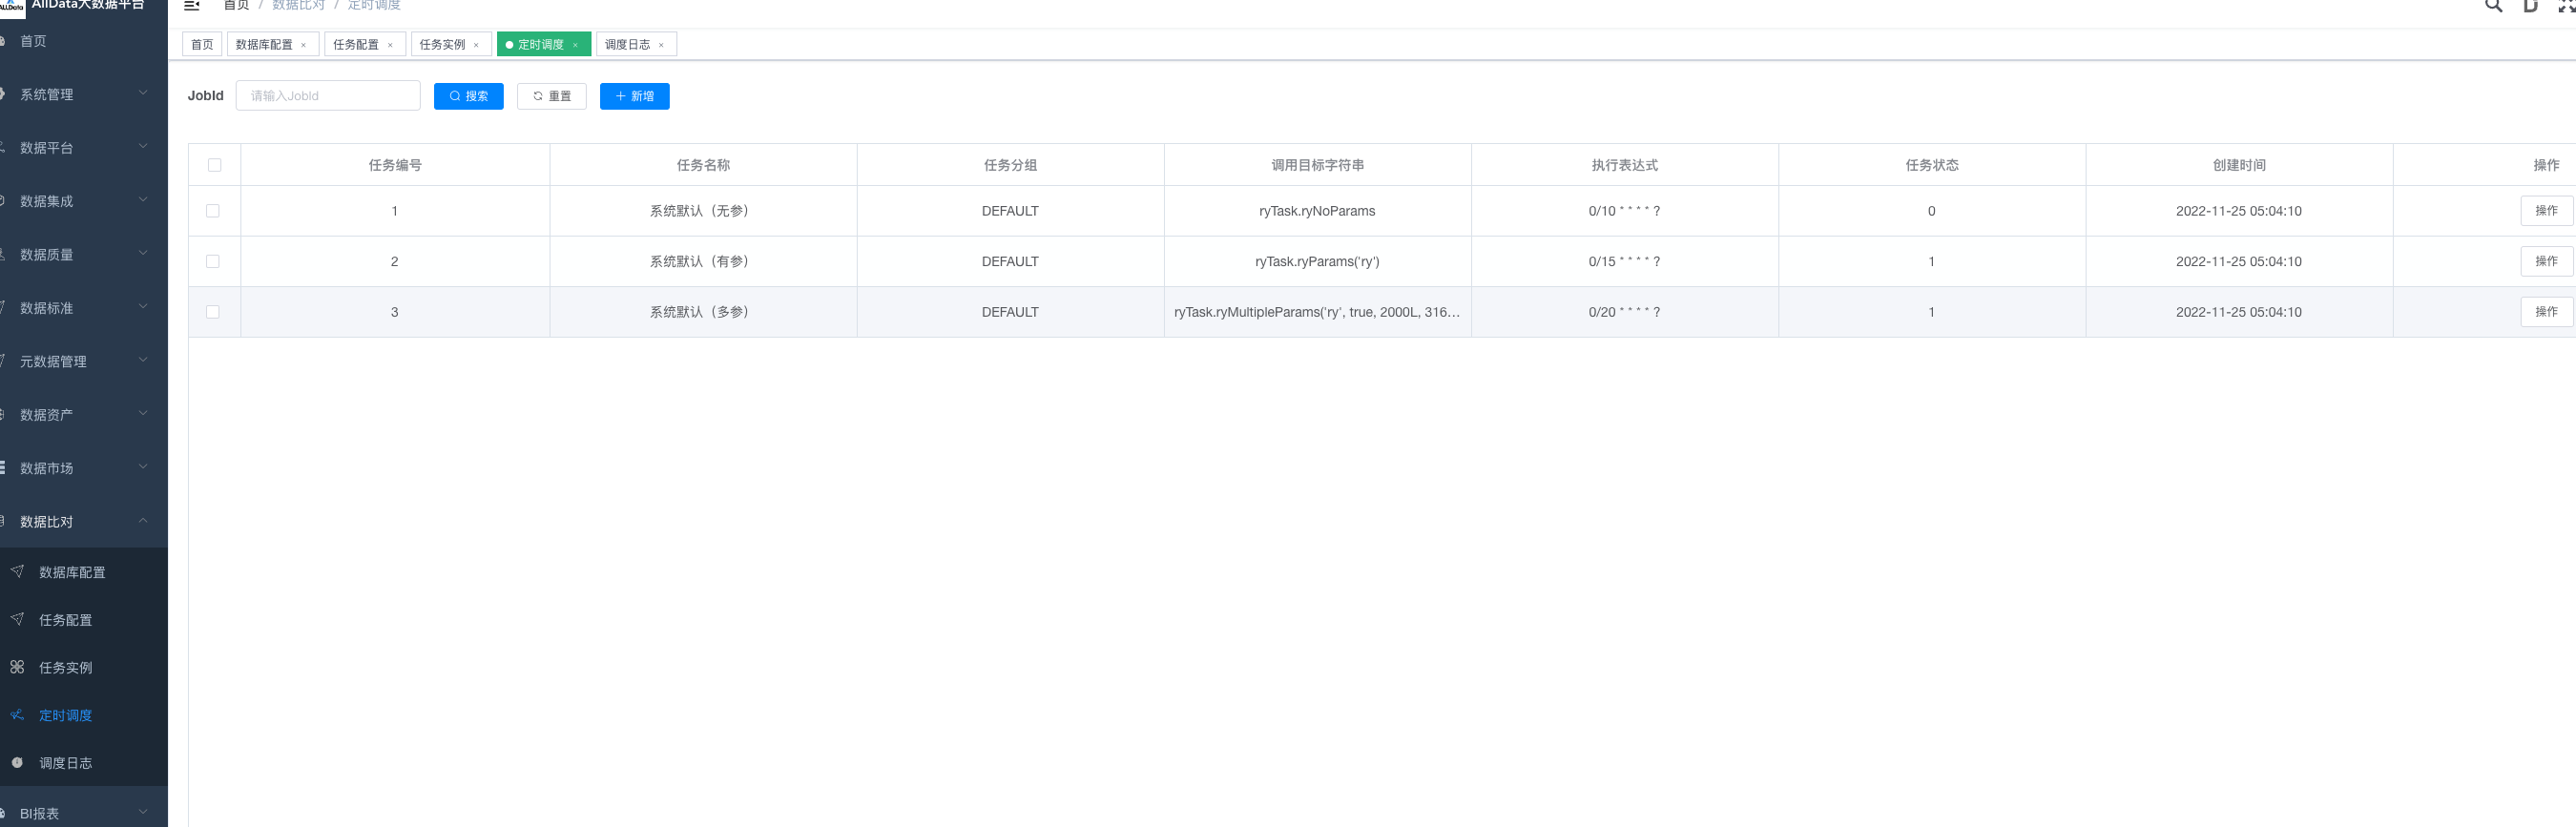Expand the 数据质量 sidebar menu
Viewport: 2576px width, 827px height.
(84, 255)
